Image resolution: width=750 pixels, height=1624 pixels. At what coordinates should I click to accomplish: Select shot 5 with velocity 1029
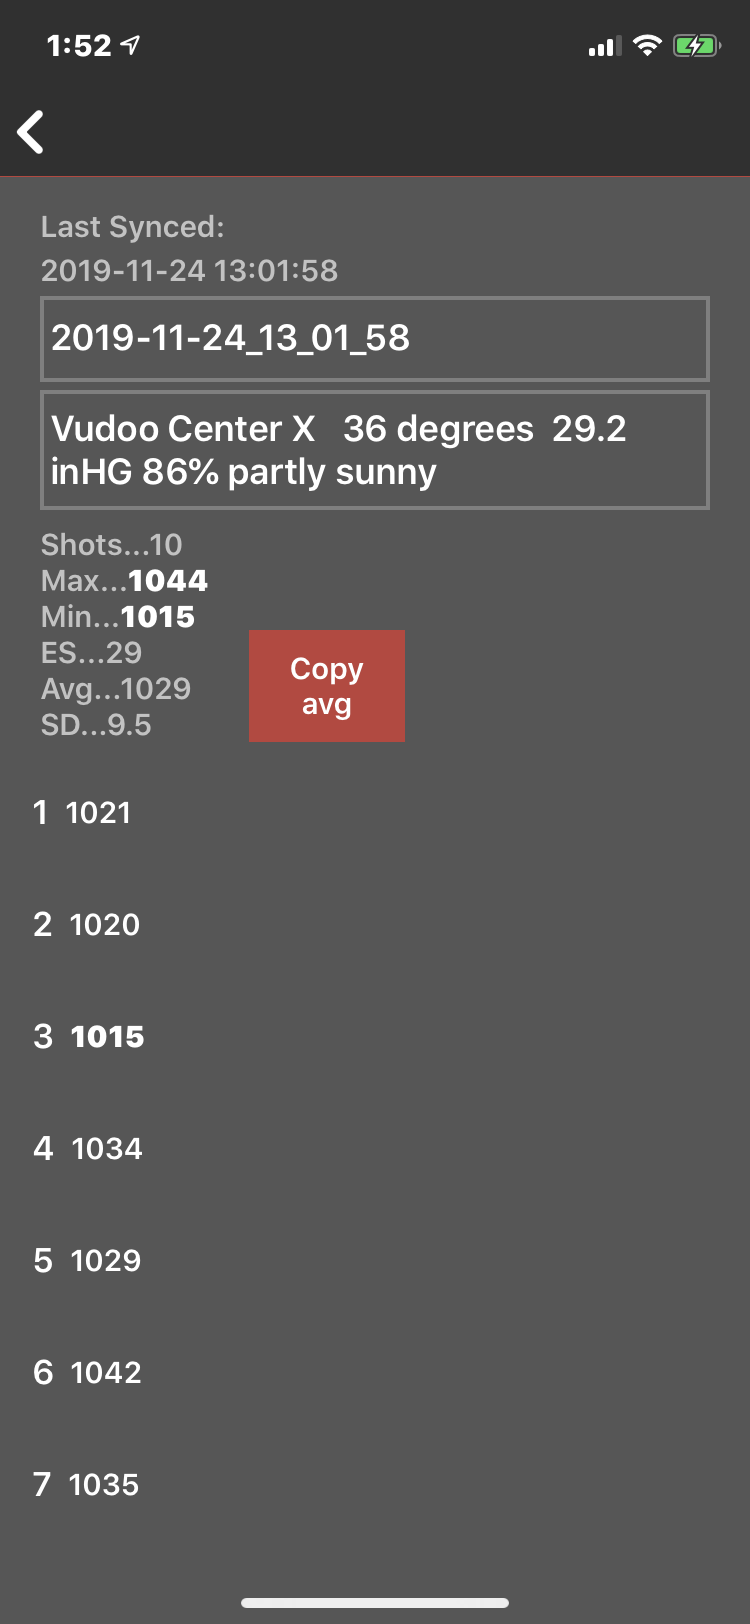point(88,1261)
